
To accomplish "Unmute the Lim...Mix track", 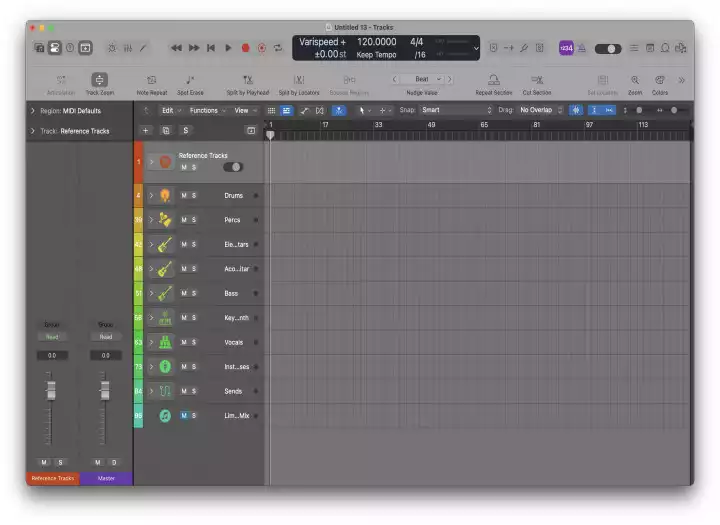I will tap(184, 416).
